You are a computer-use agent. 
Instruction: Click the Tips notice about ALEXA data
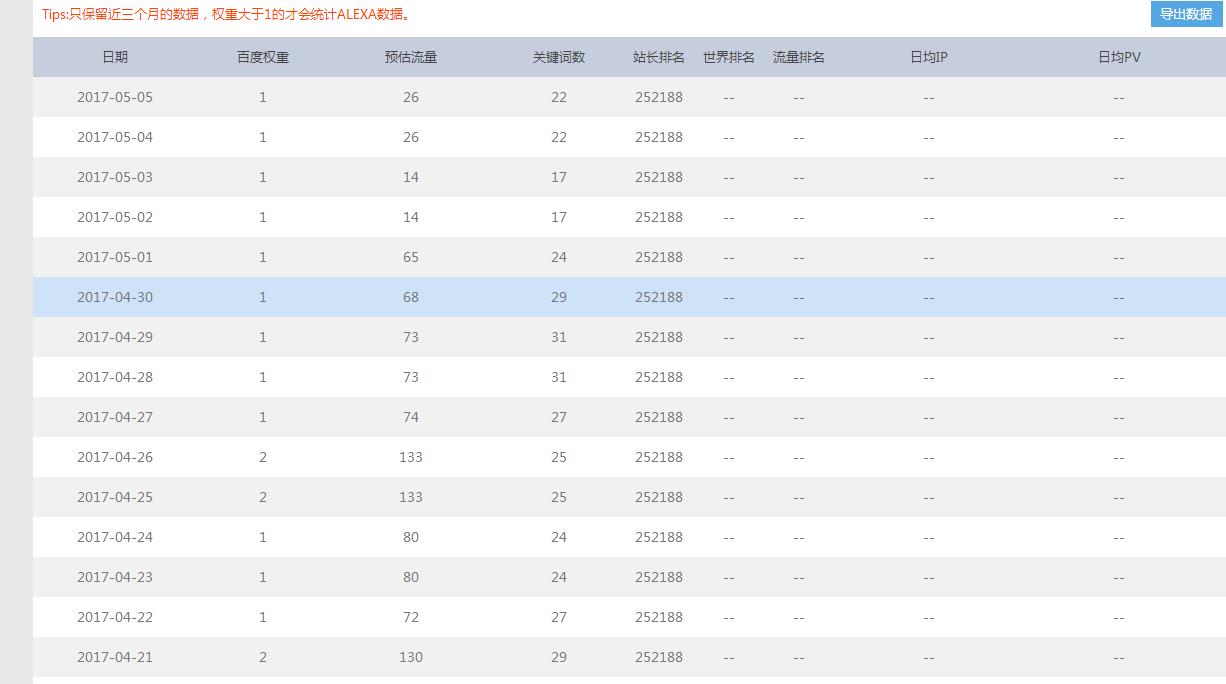point(228,15)
